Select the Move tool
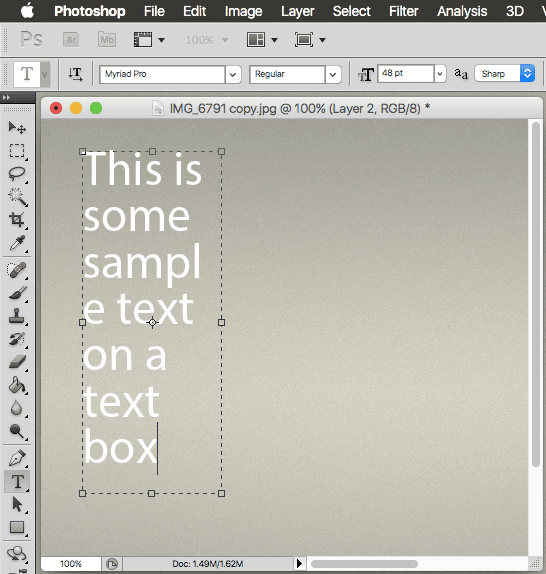Image resolution: width=546 pixels, height=574 pixels. (x=17, y=128)
